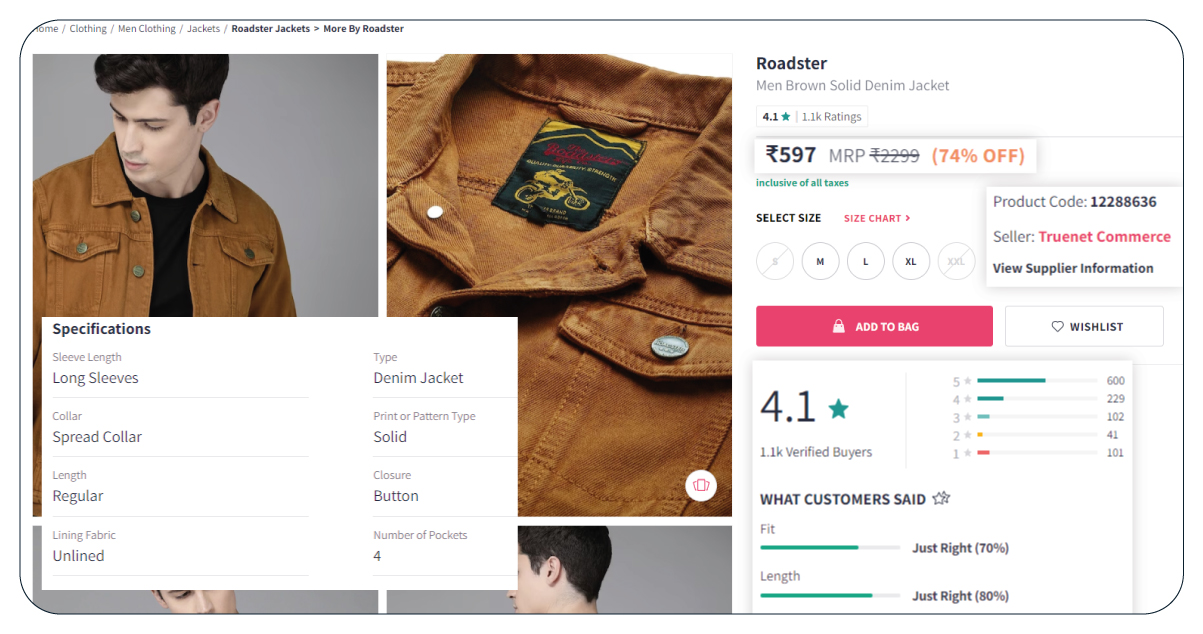
Task: Click the heart icon beside Wishlist
Action: coord(1057,327)
